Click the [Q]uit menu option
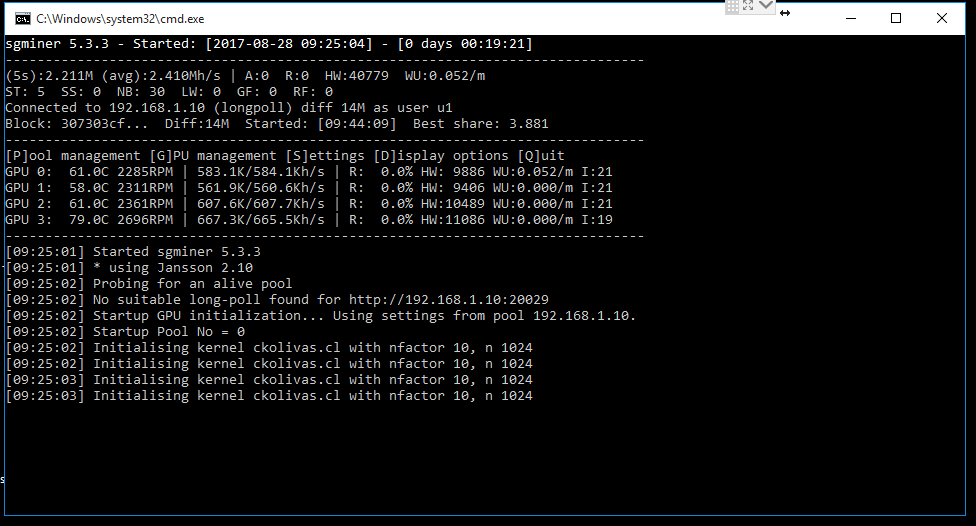976x526 pixels. (541, 156)
